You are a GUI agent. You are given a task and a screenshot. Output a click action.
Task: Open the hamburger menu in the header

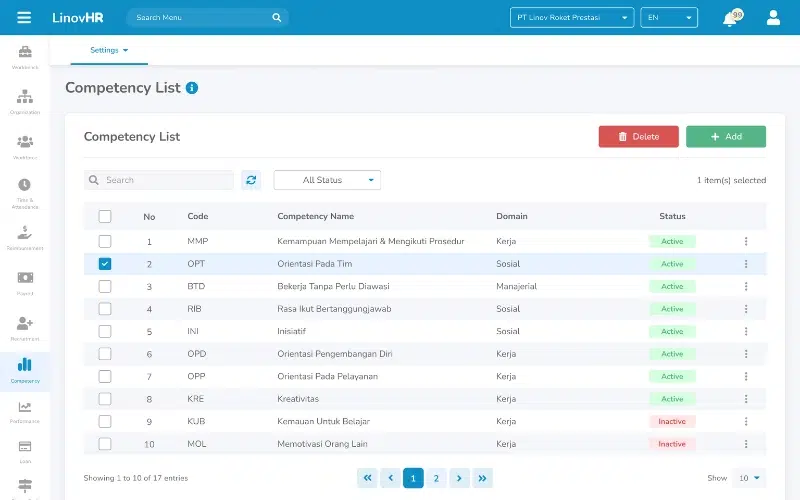(24, 17)
